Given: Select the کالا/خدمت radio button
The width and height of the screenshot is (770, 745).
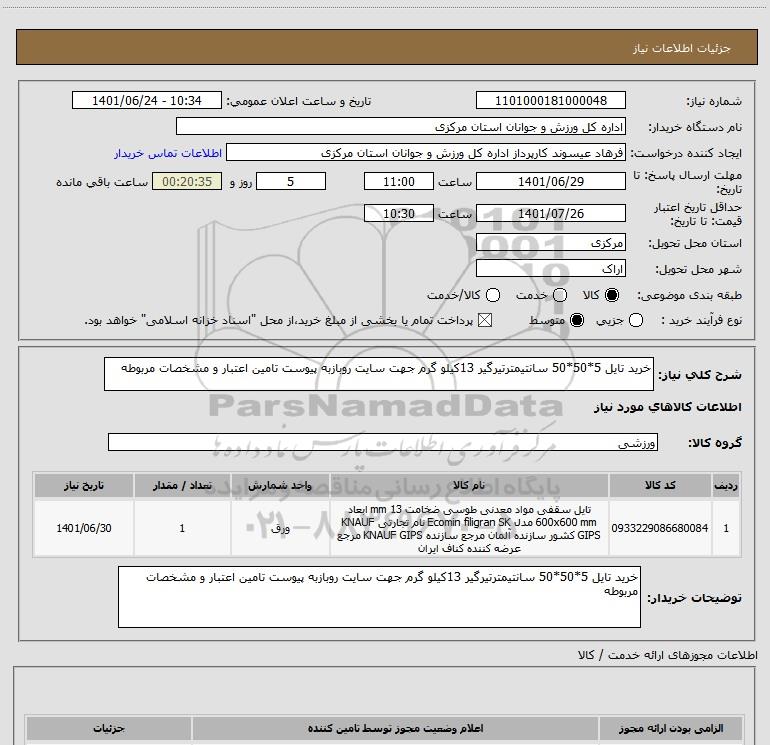Looking at the screenshot, I should 493,295.
